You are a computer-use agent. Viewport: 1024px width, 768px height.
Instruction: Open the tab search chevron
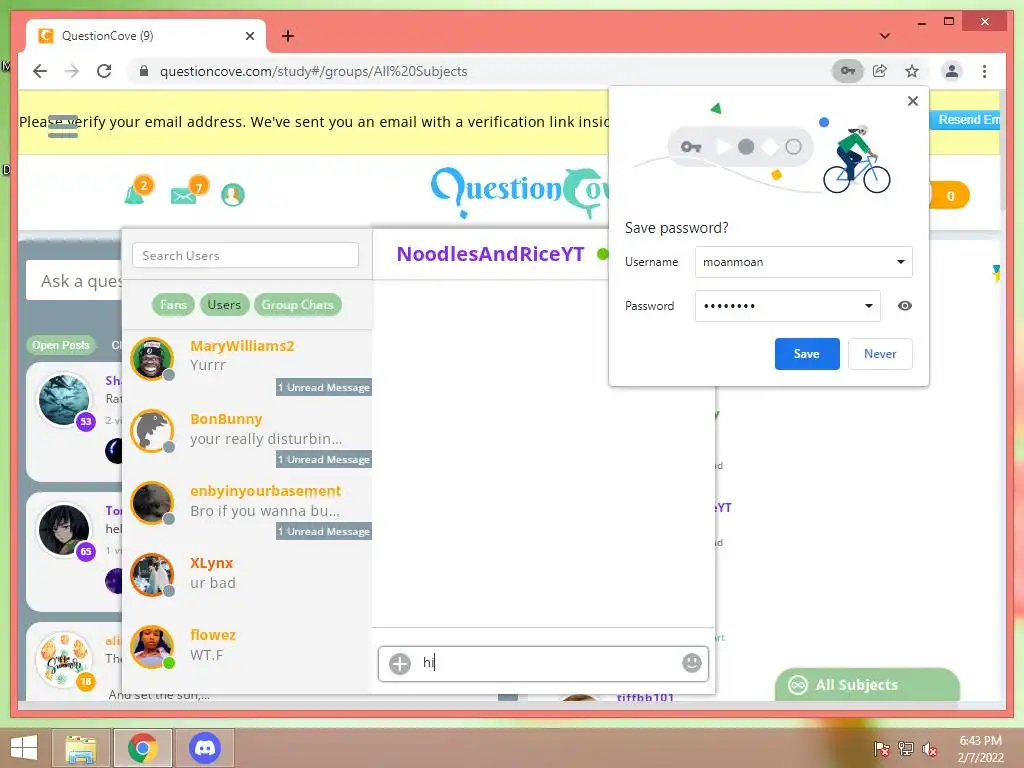point(885,36)
